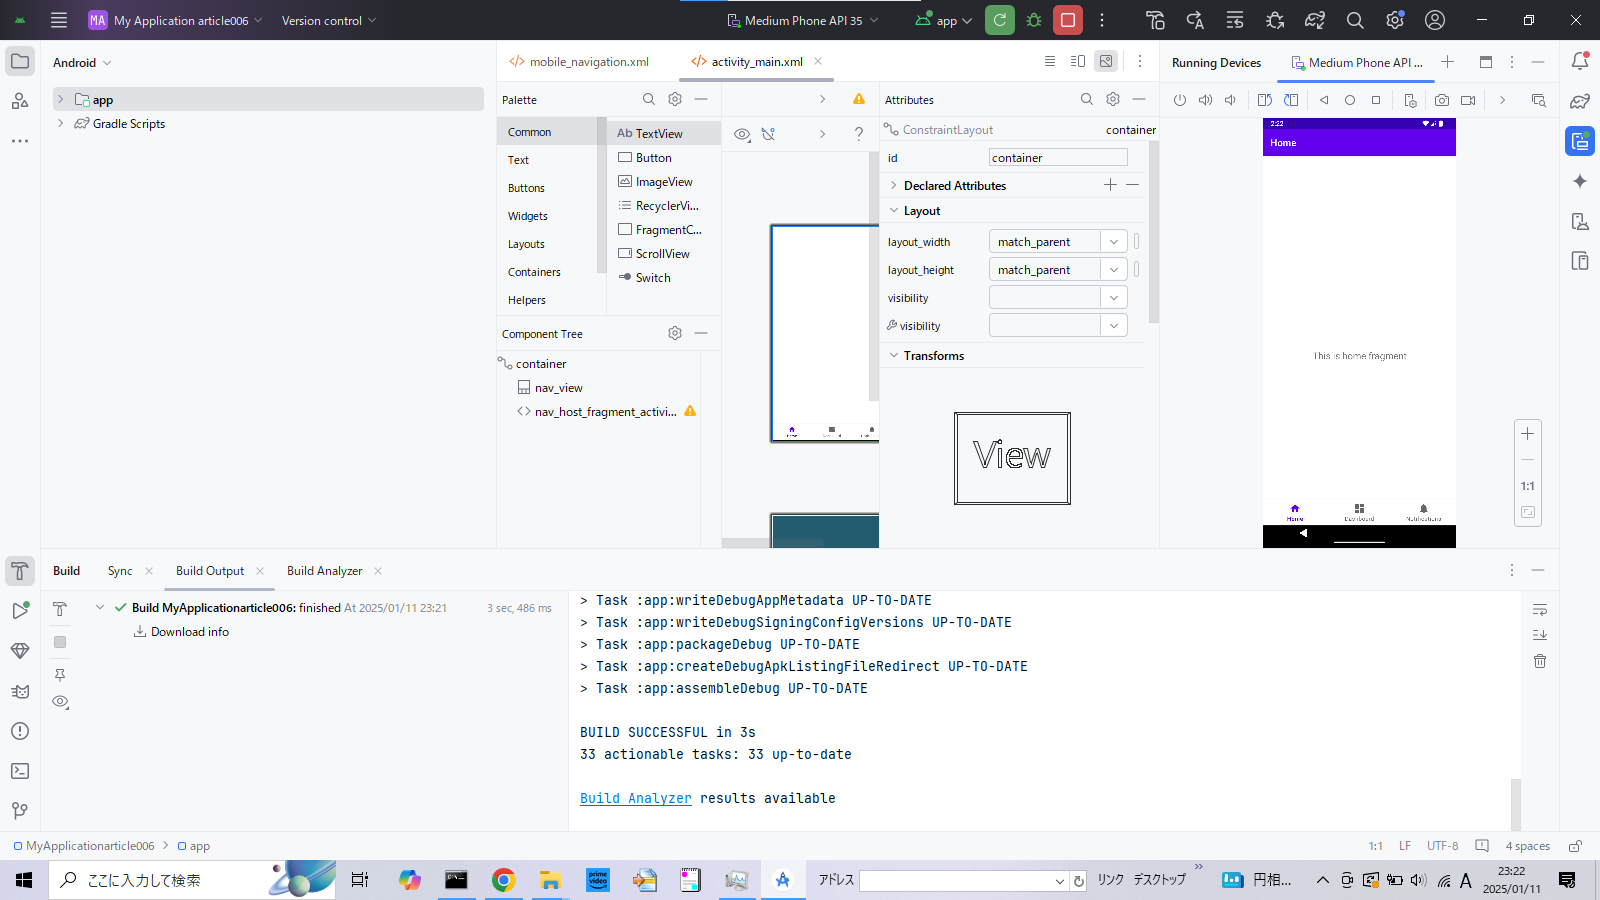1600x900 pixels.
Task: Clear the build output with the trash icon
Action: pos(1540,661)
